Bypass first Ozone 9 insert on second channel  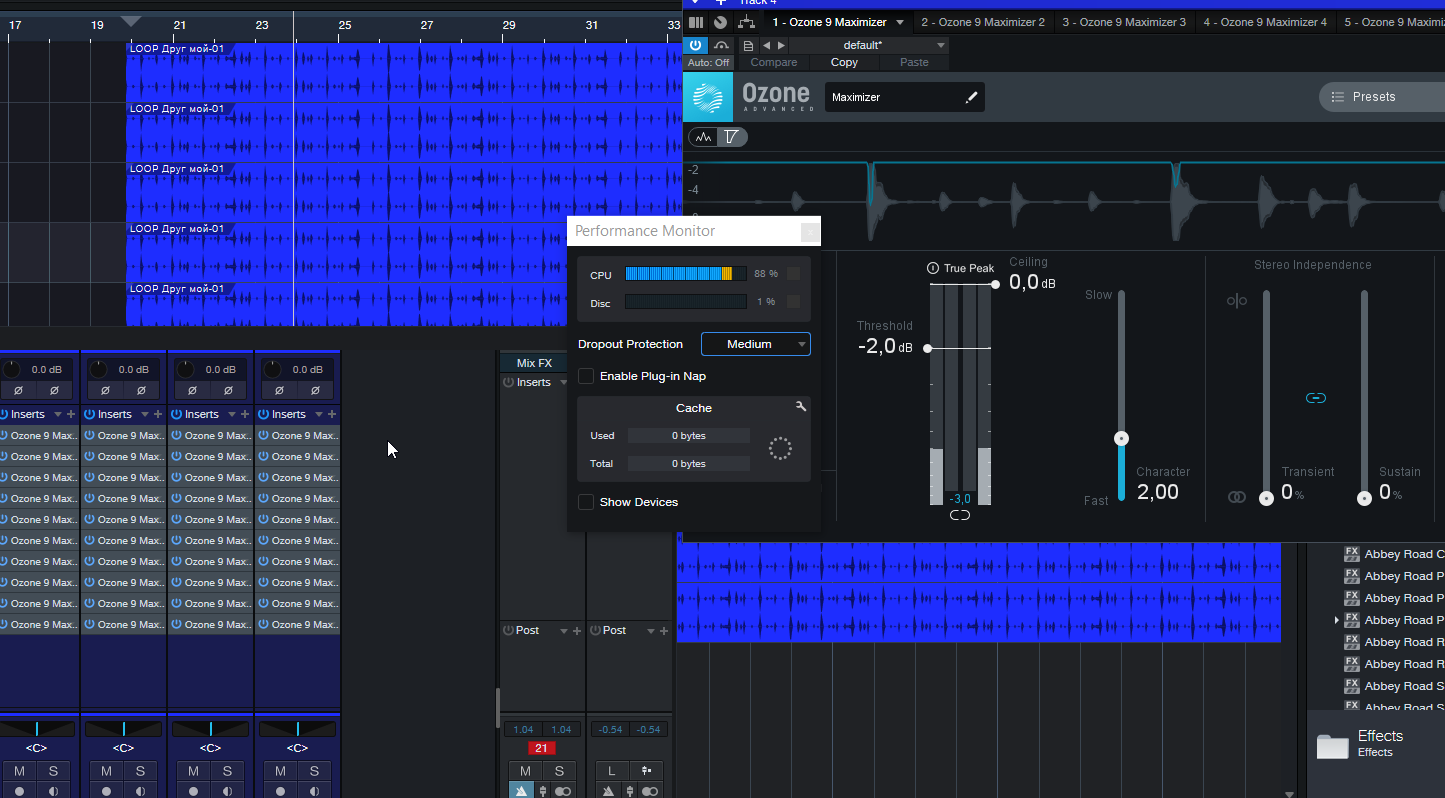point(90,436)
